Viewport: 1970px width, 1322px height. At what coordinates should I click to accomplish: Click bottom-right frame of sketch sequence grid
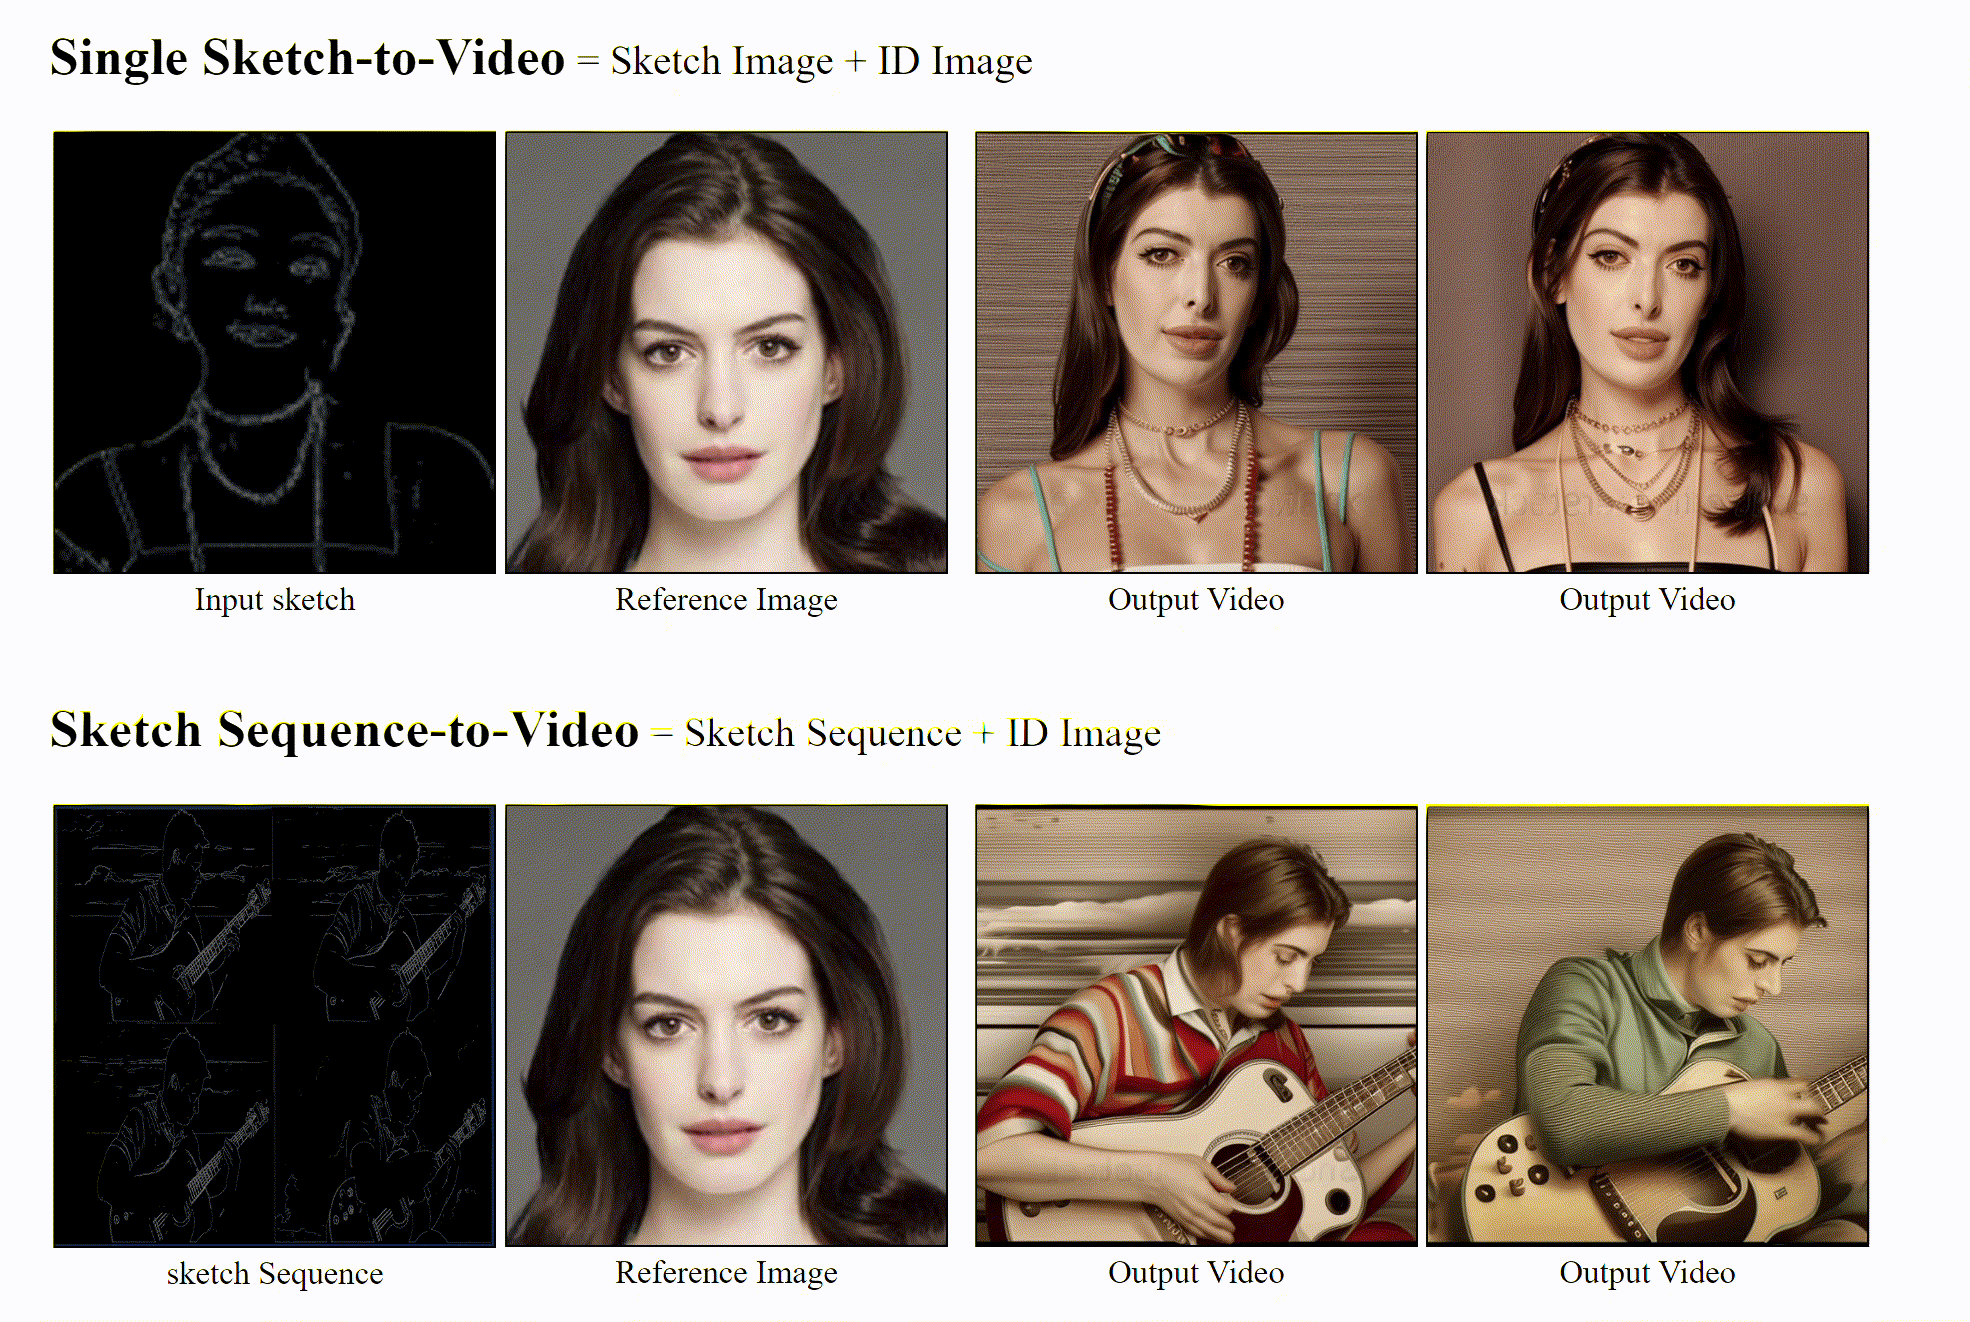(384, 1135)
